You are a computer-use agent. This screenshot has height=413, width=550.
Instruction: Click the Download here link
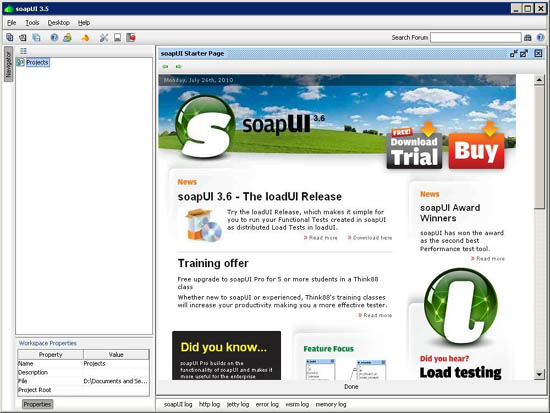click(x=370, y=238)
